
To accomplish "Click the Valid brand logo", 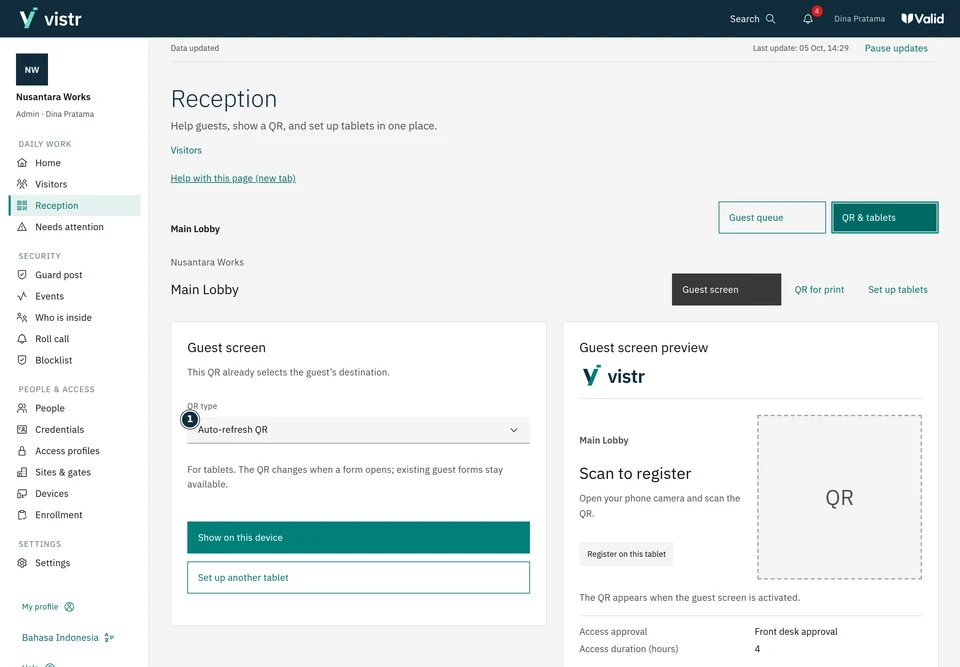I will click(923, 19).
